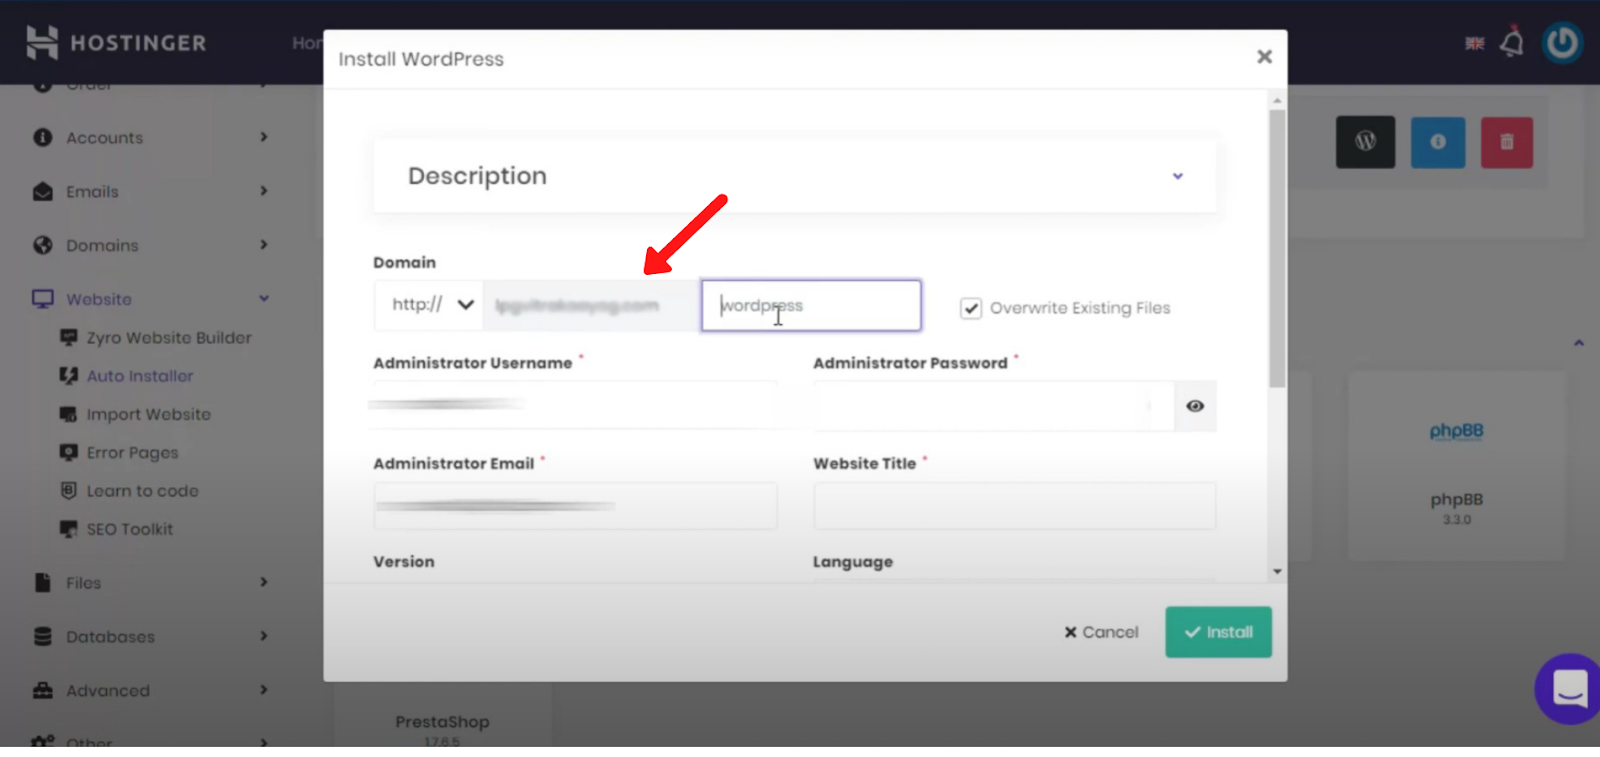Click the Files document icon
This screenshot has width=1600, height=757.
(x=42, y=582)
